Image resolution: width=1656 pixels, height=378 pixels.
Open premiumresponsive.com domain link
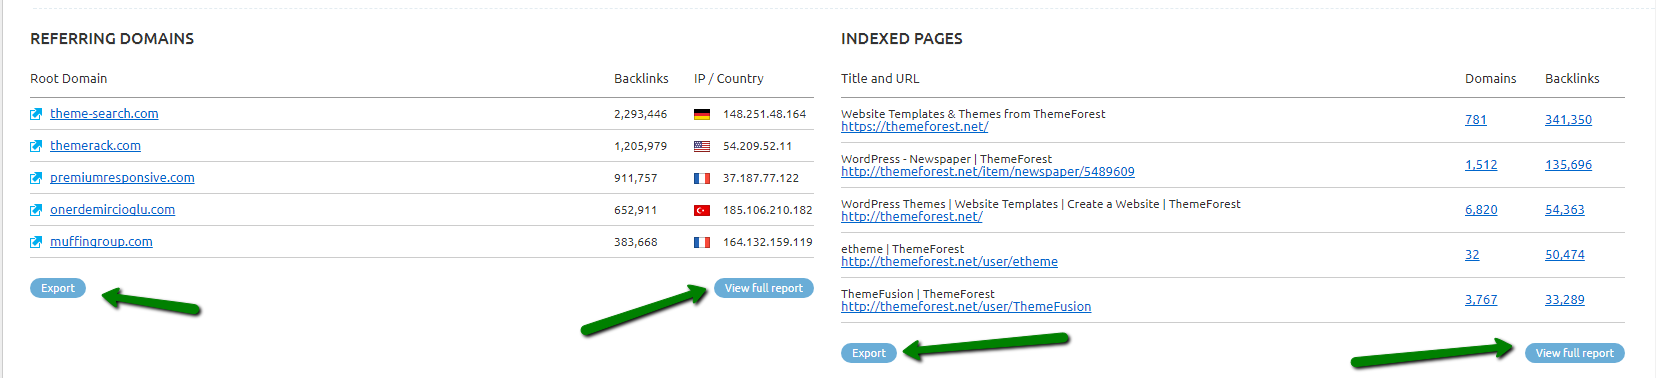(122, 178)
